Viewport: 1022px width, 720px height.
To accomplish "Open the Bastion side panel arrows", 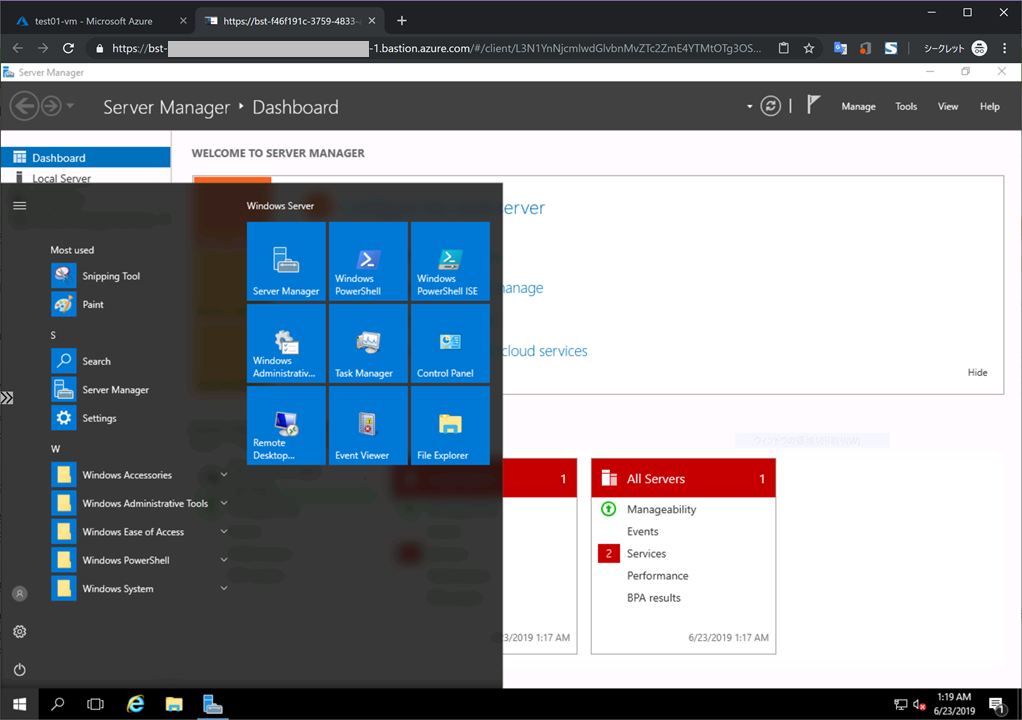I will point(7,398).
